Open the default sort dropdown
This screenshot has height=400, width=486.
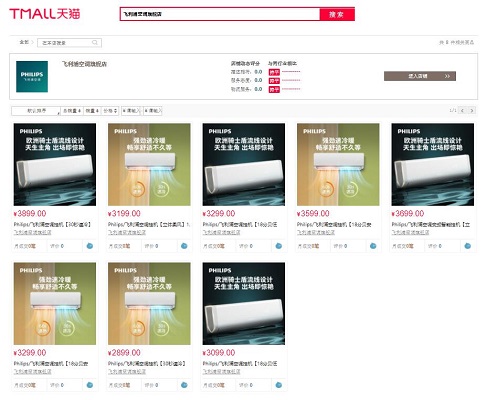[x=36, y=111]
